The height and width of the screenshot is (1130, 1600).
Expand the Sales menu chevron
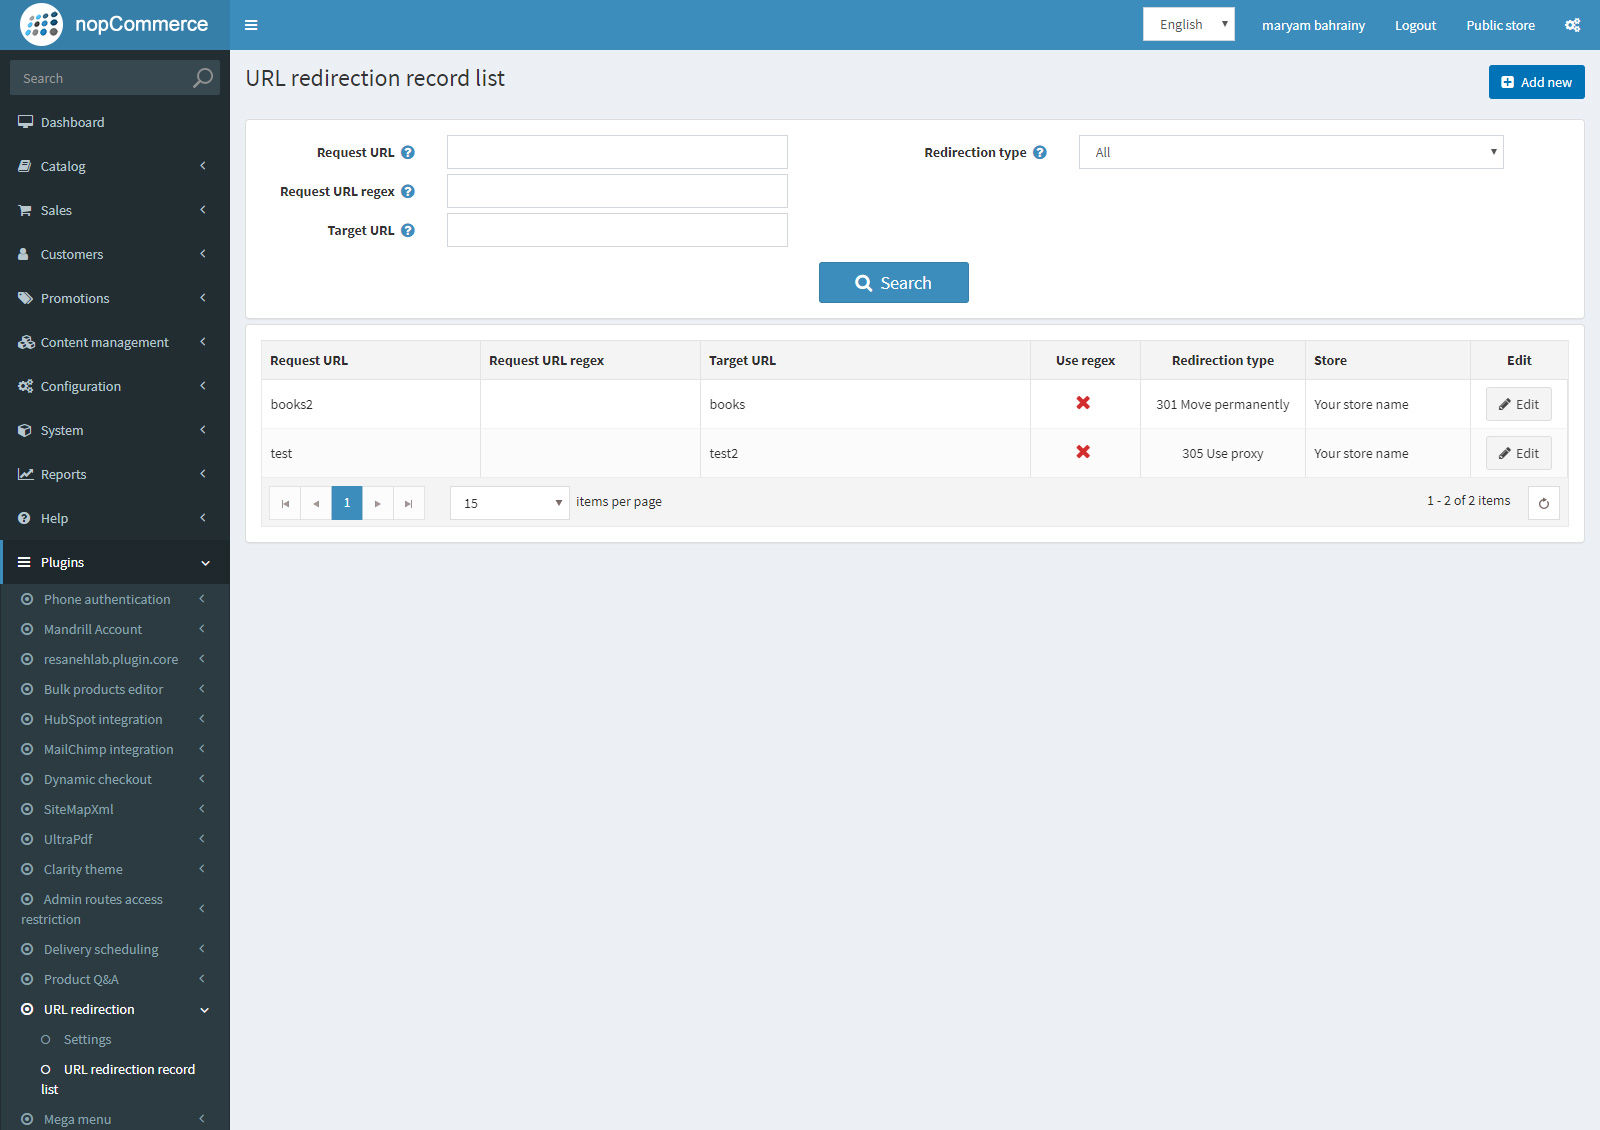click(203, 210)
